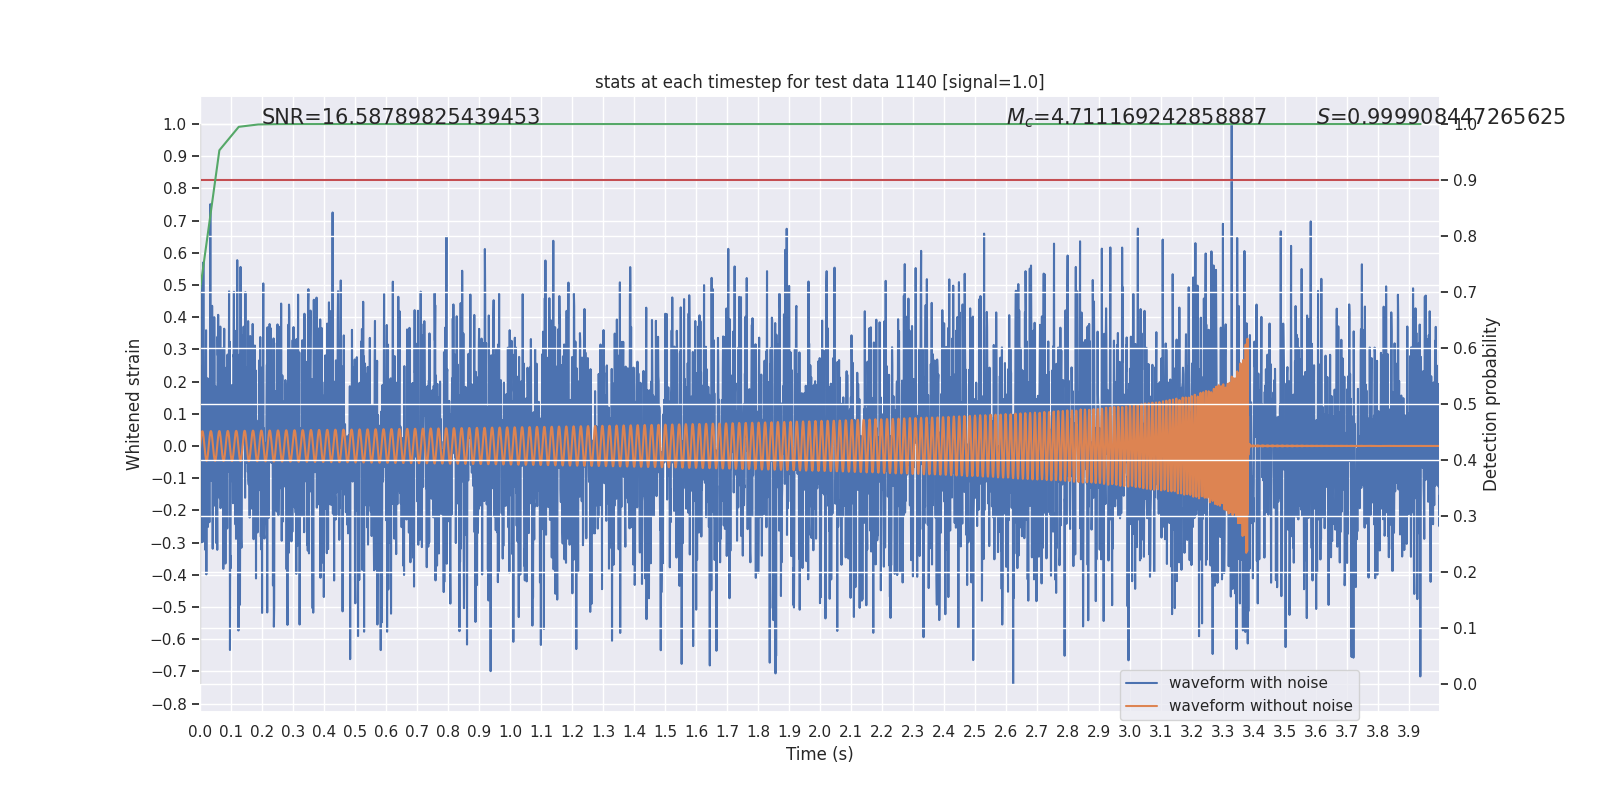Click "waveform without noise" legend entry text
Screen dimensions: 1600x800
(1260, 706)
